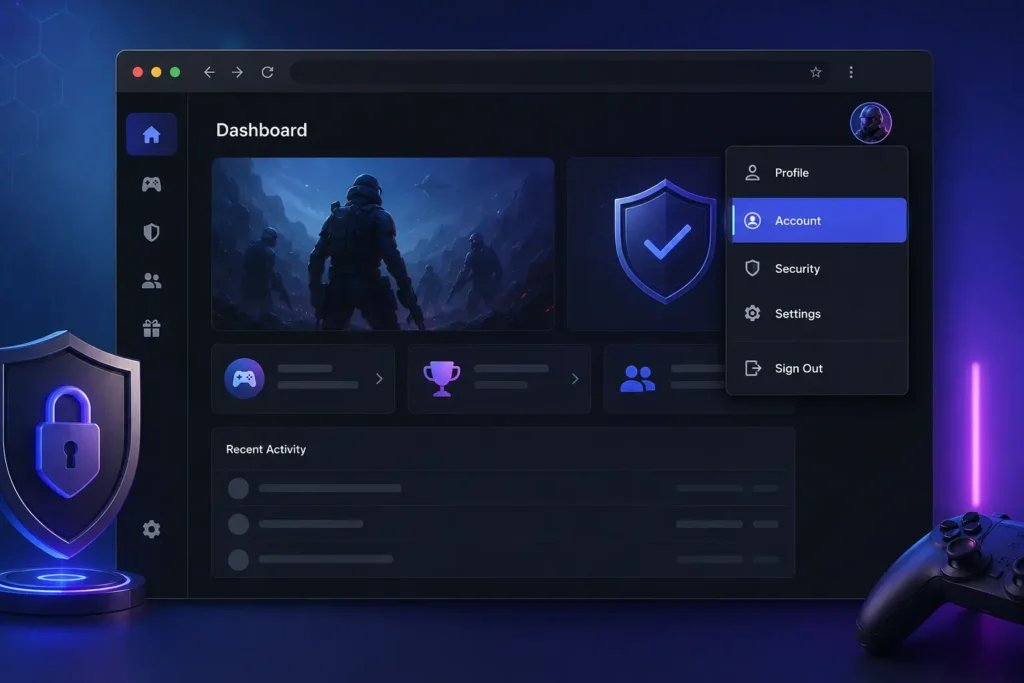Go back with the browser left arrow
Viewport: 1024px width, 683px height.
tap(209, 72)
